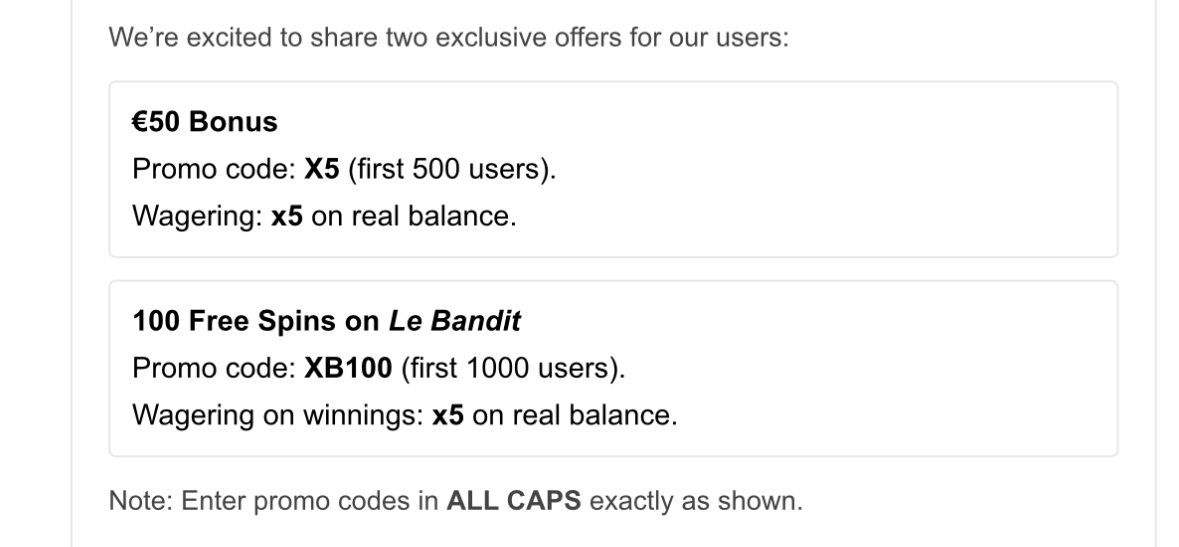This screenshot has width=1179, height=547.
Task: Click "Promo code:" label in €50 Bonus card
Action: pos(214,169)
